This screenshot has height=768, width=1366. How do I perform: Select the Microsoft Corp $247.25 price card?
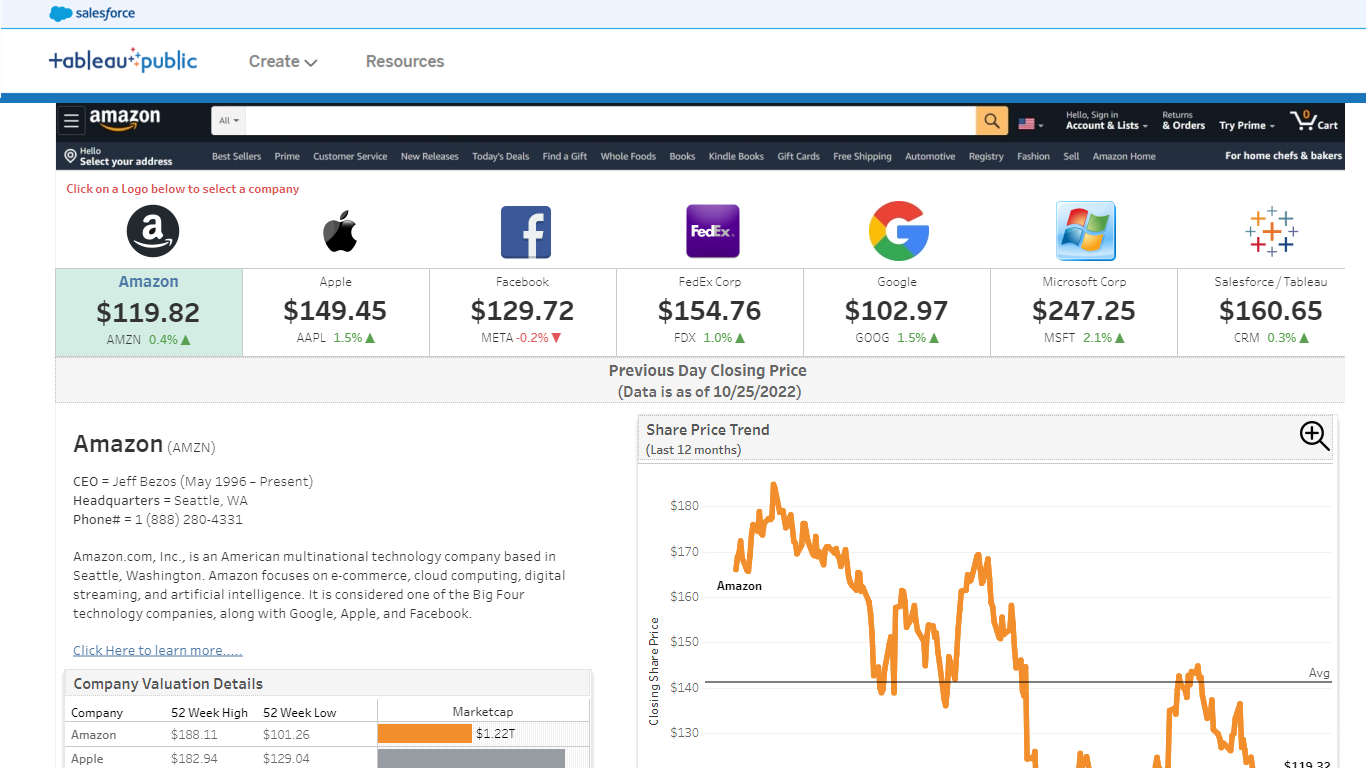click(x=1084, y=312)
